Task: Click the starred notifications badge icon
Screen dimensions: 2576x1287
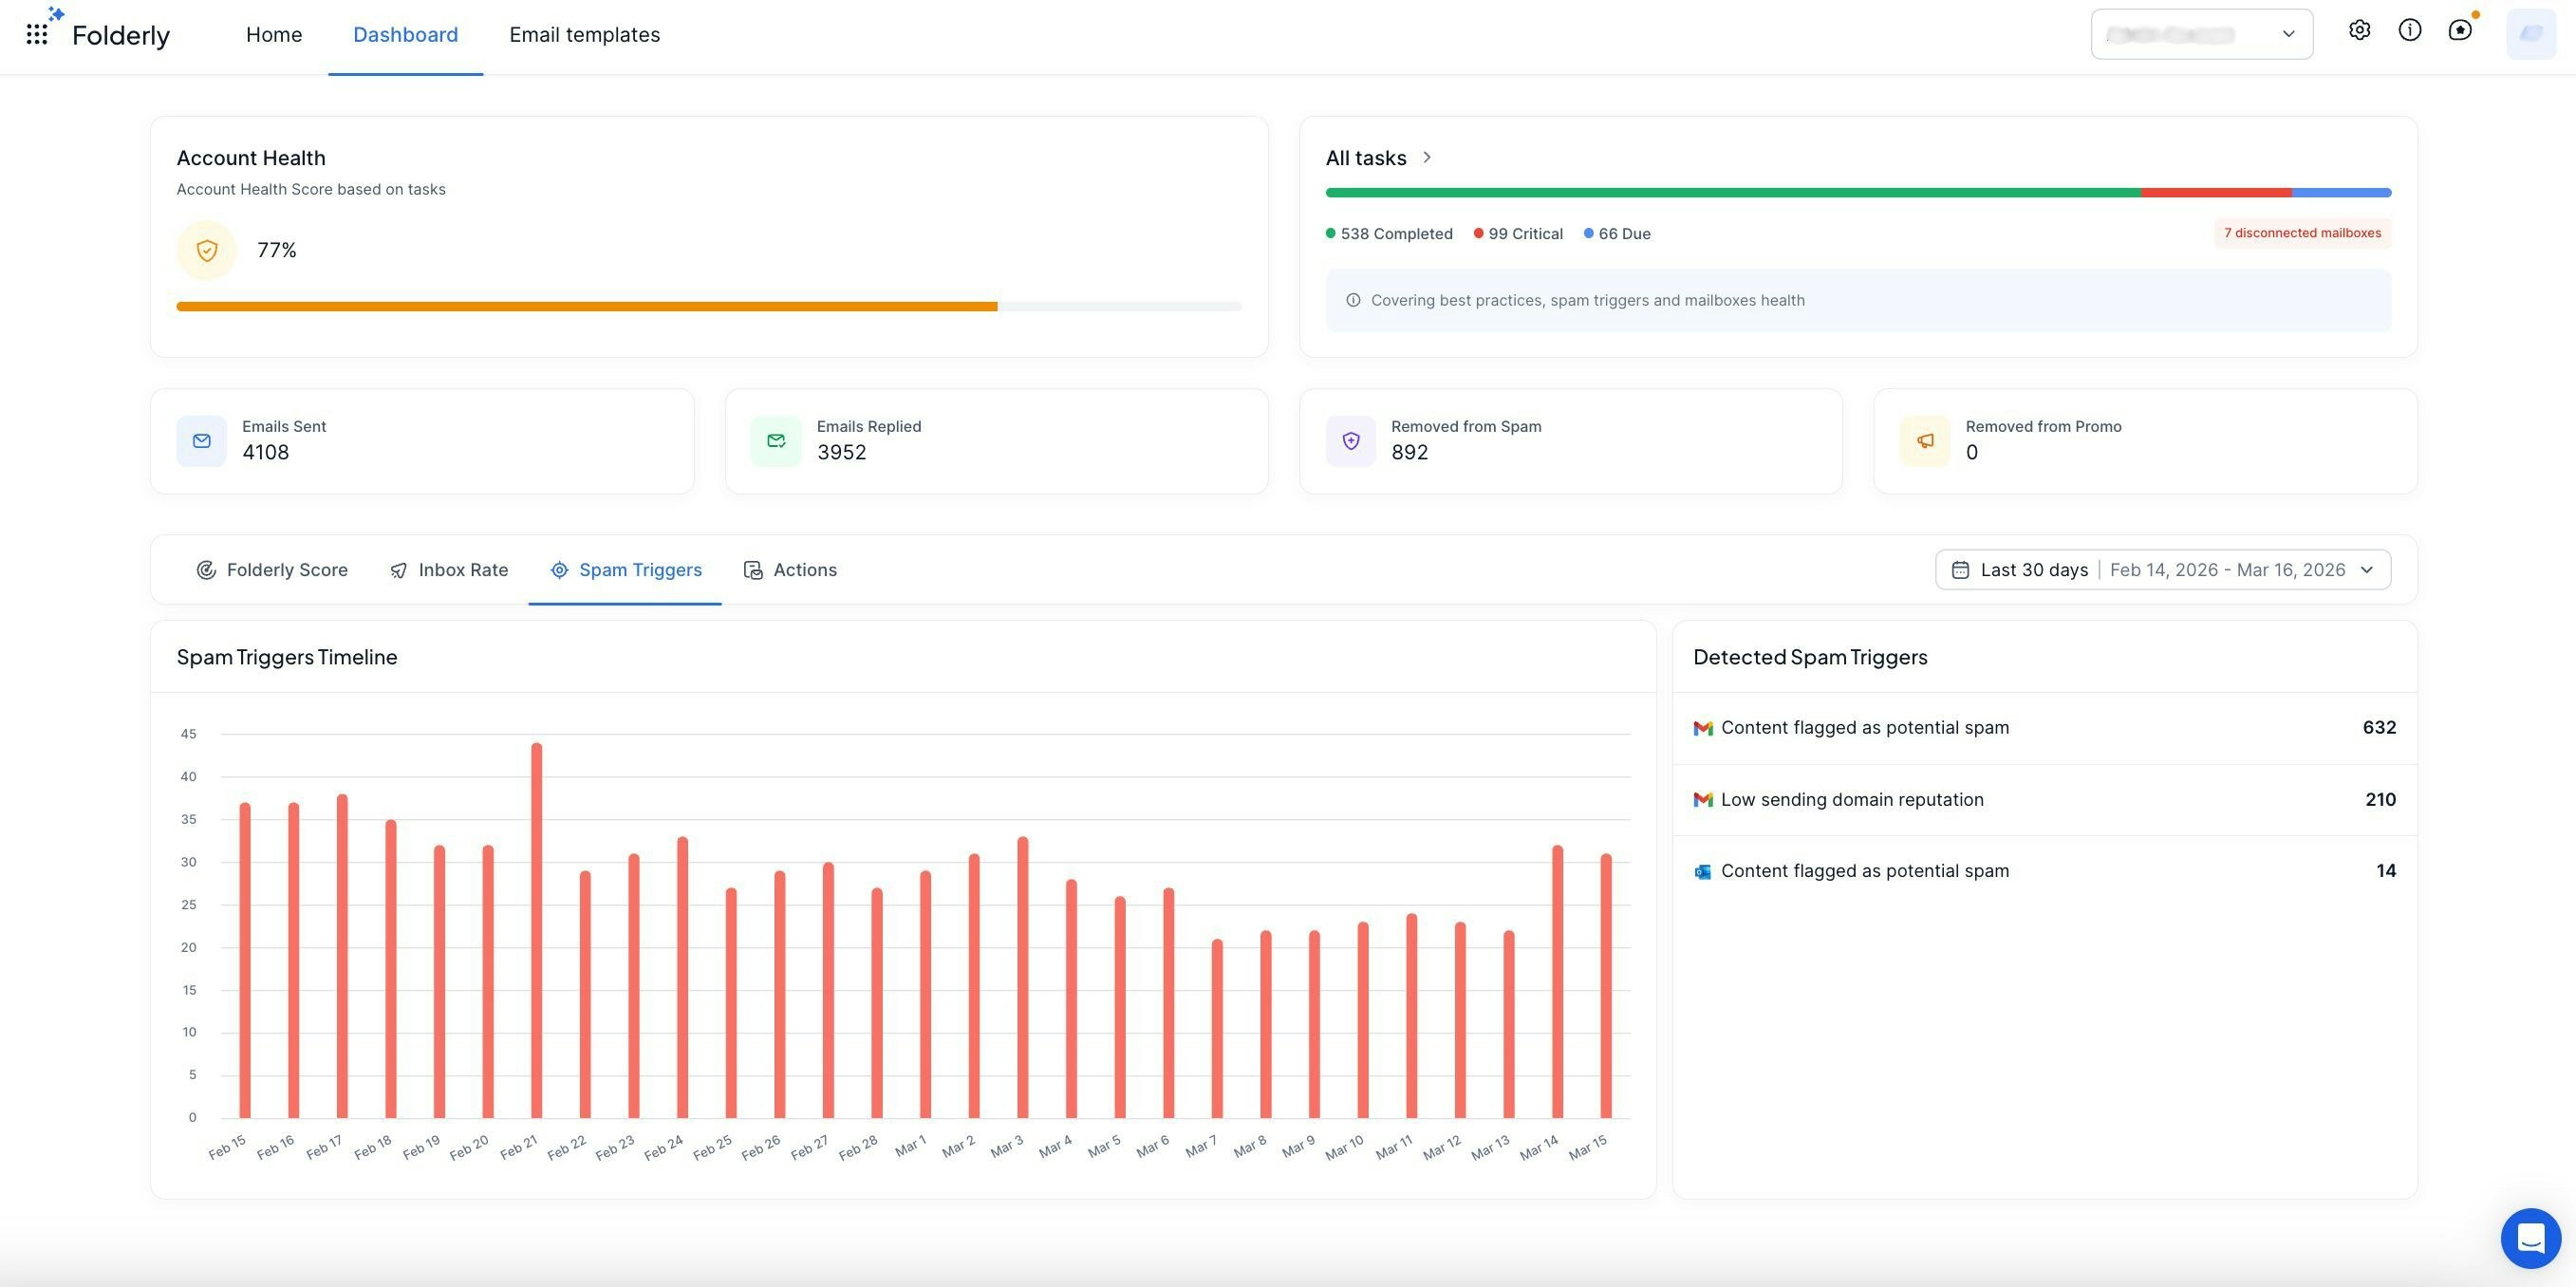Action: pyautogui.click(x=2460, y=31)
